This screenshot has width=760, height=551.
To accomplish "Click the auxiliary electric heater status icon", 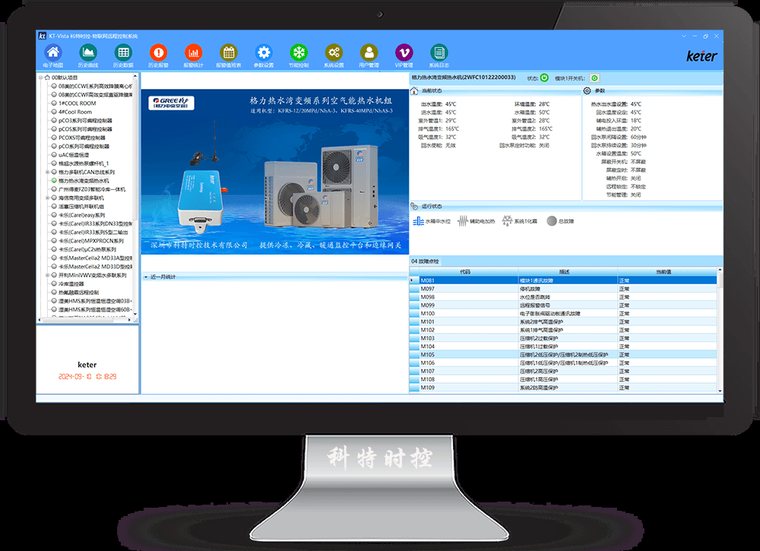I will (463, 221).
